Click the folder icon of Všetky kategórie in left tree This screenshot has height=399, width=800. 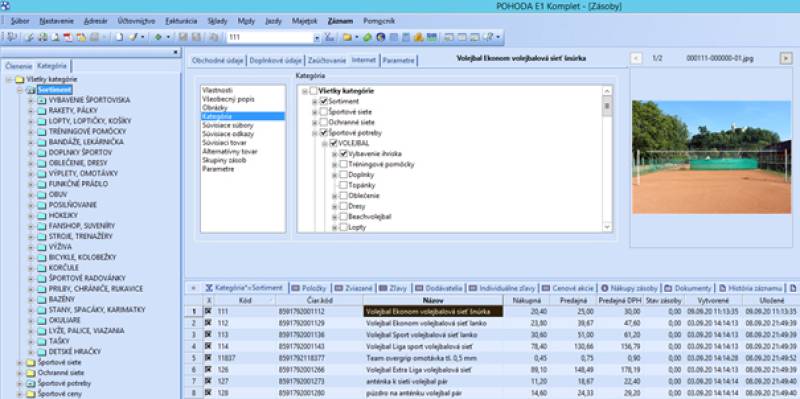tap(19, 80)
